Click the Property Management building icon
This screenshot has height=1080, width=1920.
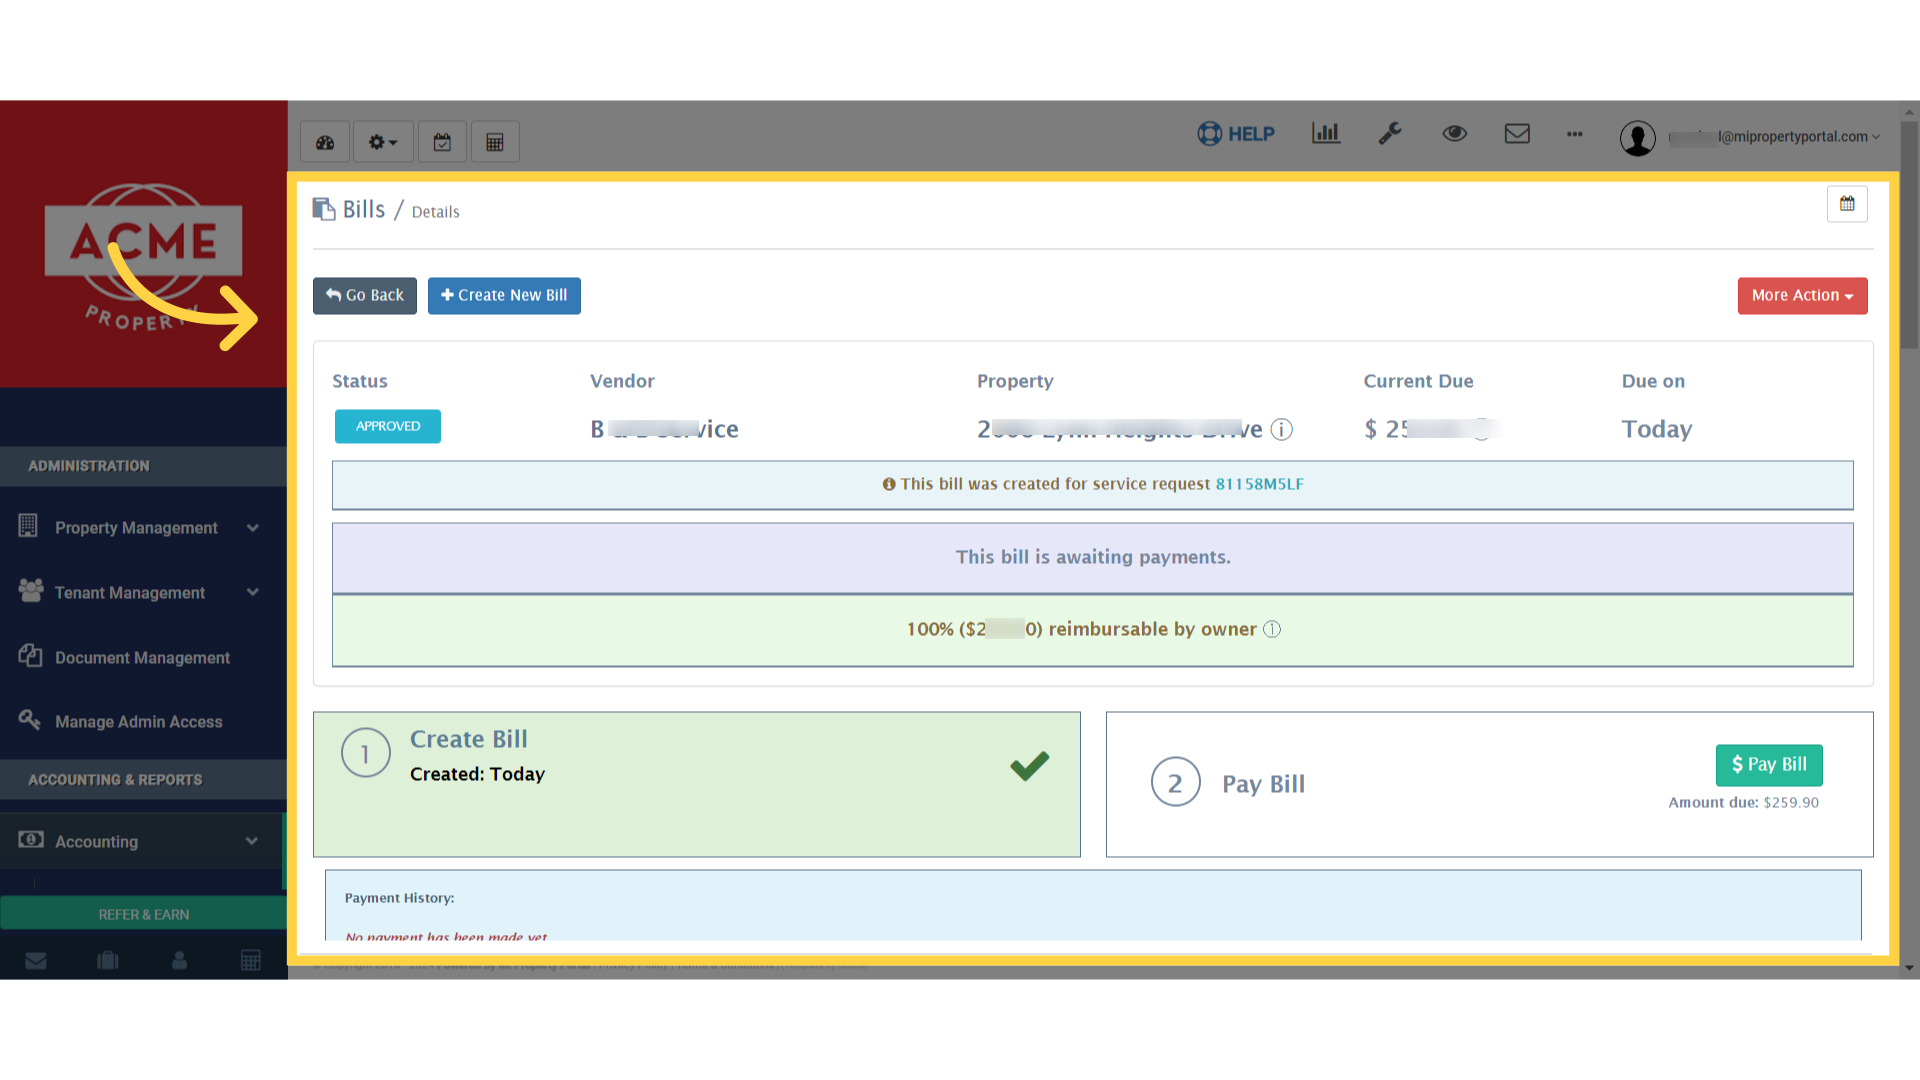click(28, 525)
